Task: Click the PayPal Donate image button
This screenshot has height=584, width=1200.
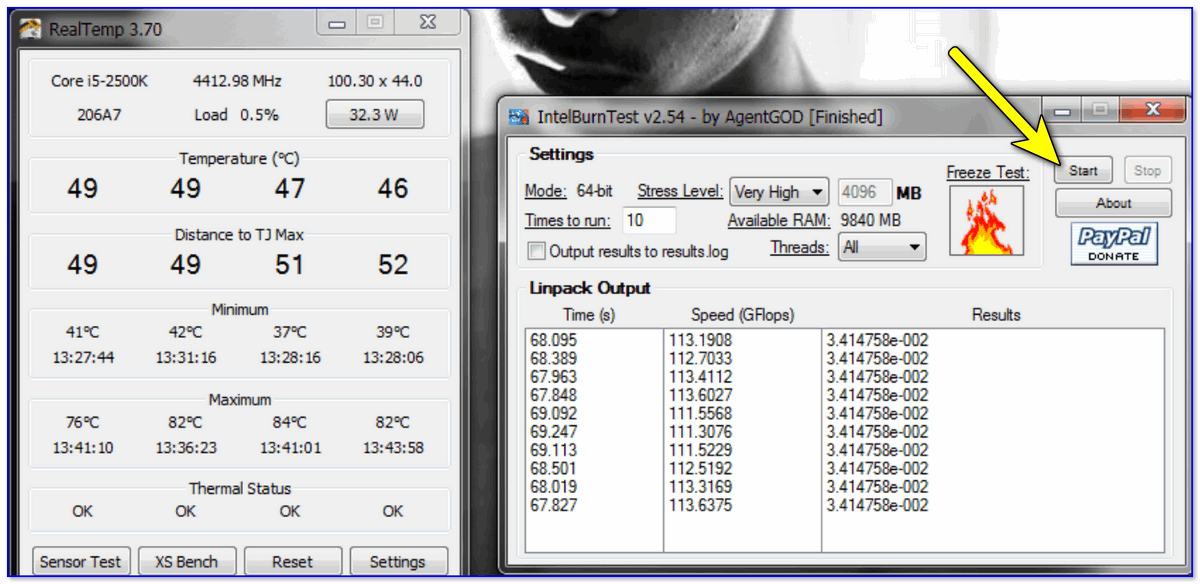Action: (x=1113, y=244)
